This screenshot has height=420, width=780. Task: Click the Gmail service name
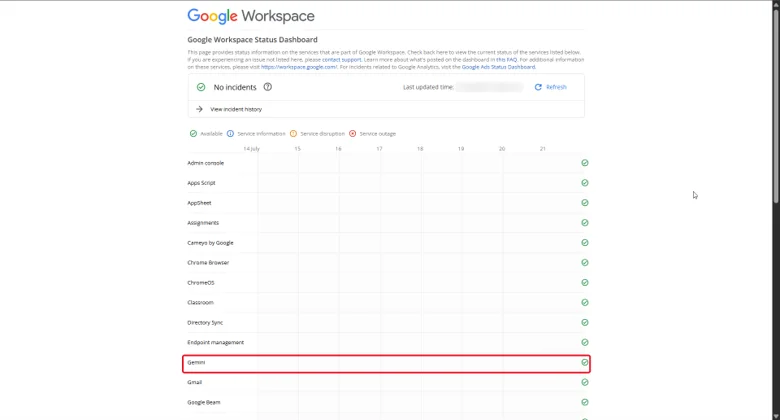(x=195, y=382)
